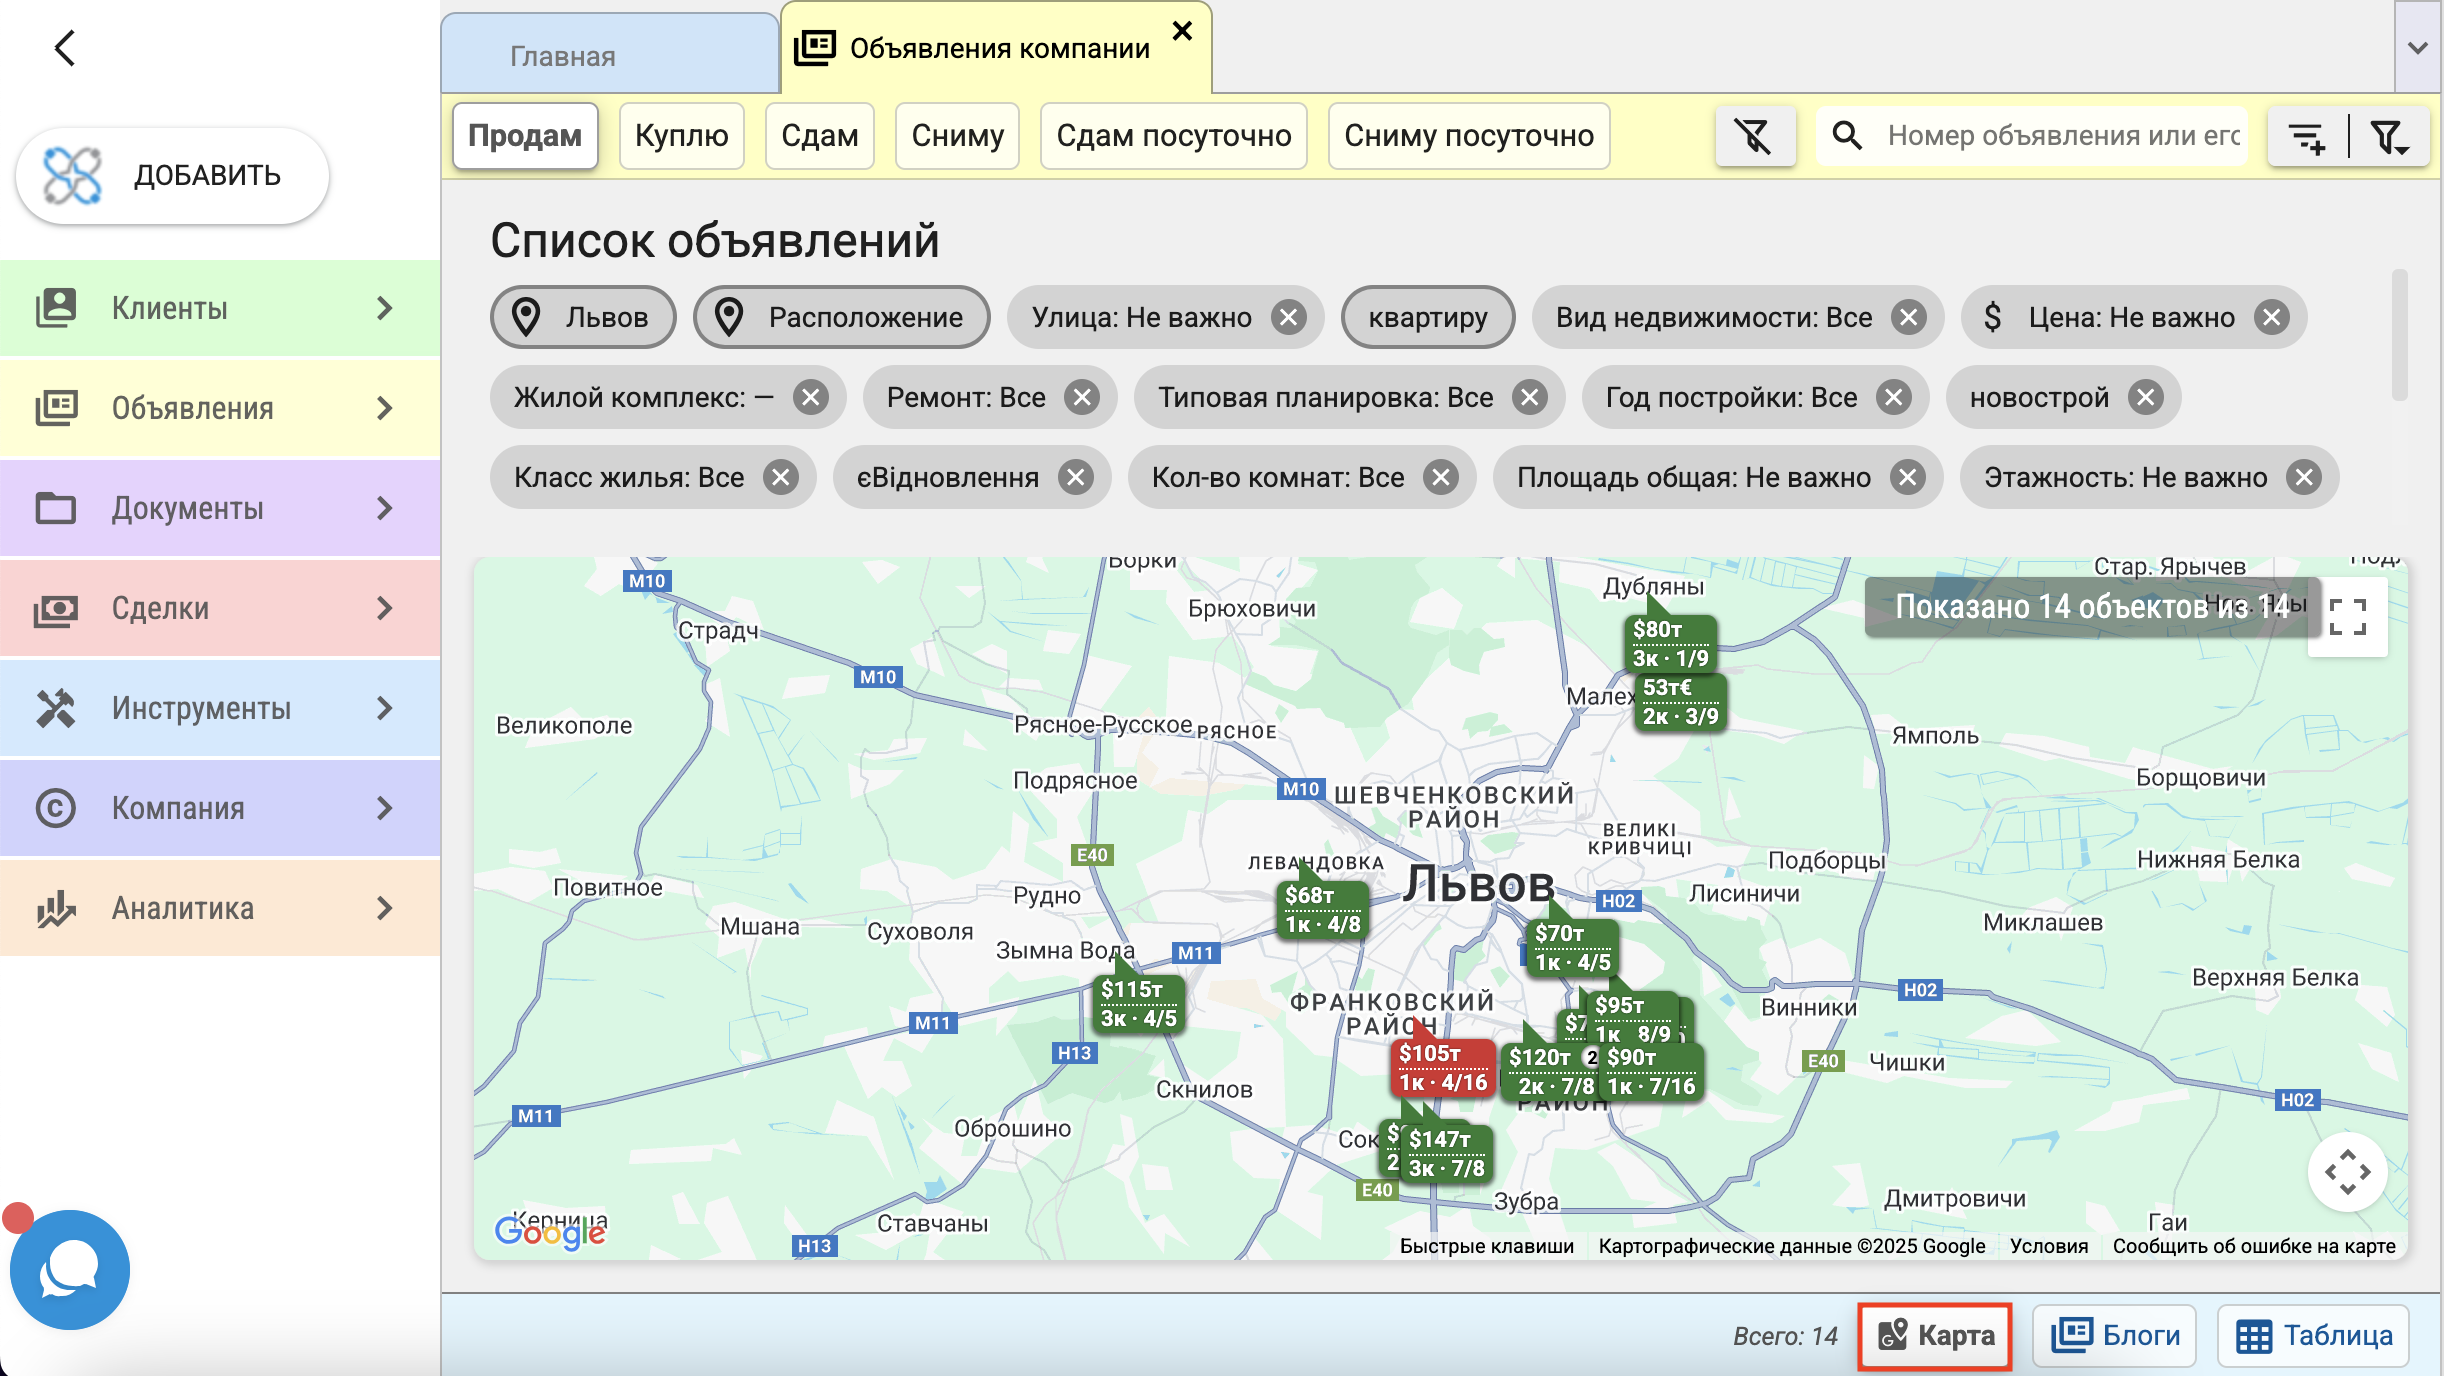
Task: Click the ad number search field
Action: [2062, 136]
